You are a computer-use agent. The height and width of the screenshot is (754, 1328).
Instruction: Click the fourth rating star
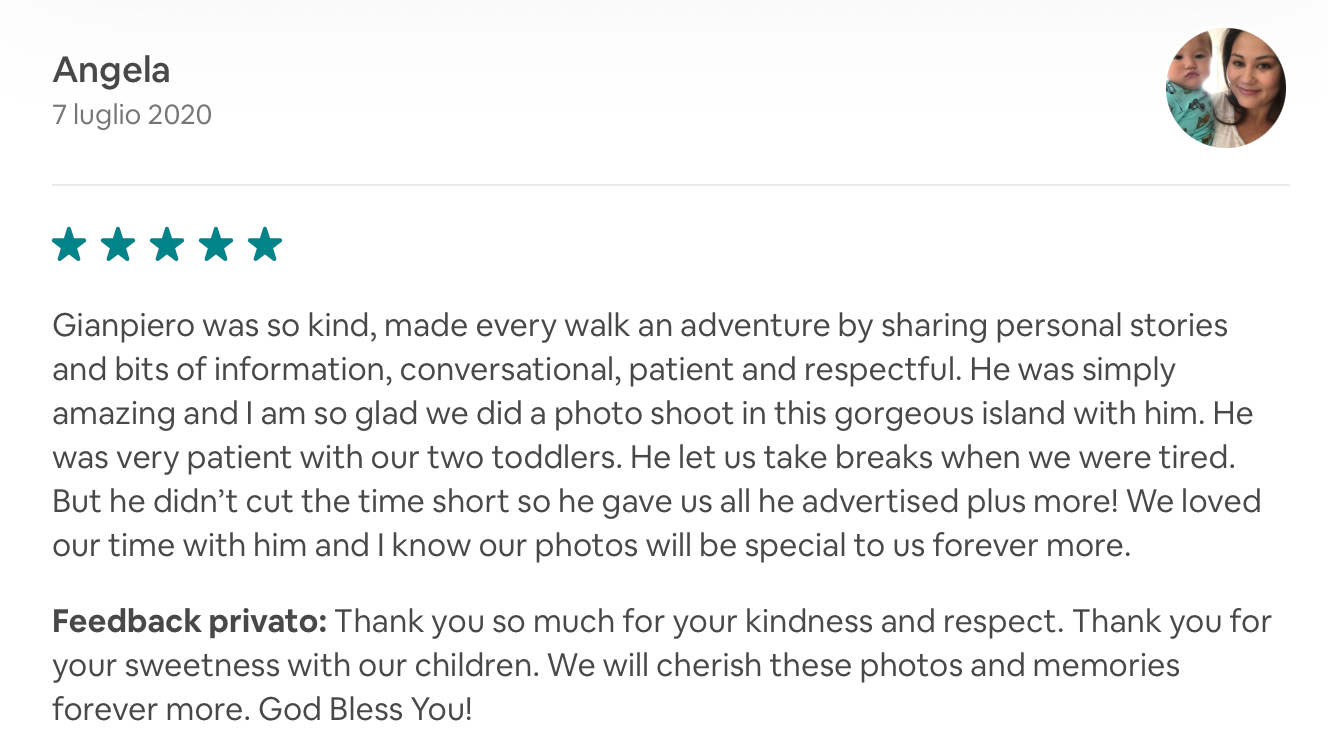click(216, 244)
